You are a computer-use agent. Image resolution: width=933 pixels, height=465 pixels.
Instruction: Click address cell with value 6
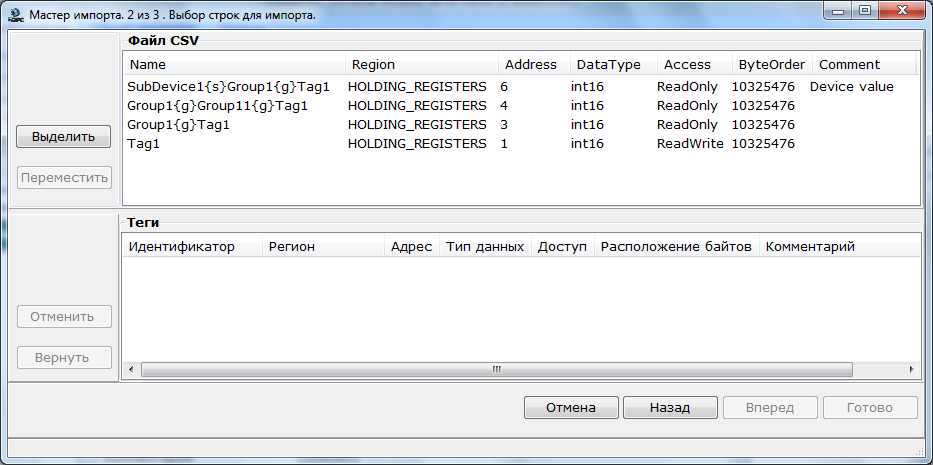coord(504,87)
